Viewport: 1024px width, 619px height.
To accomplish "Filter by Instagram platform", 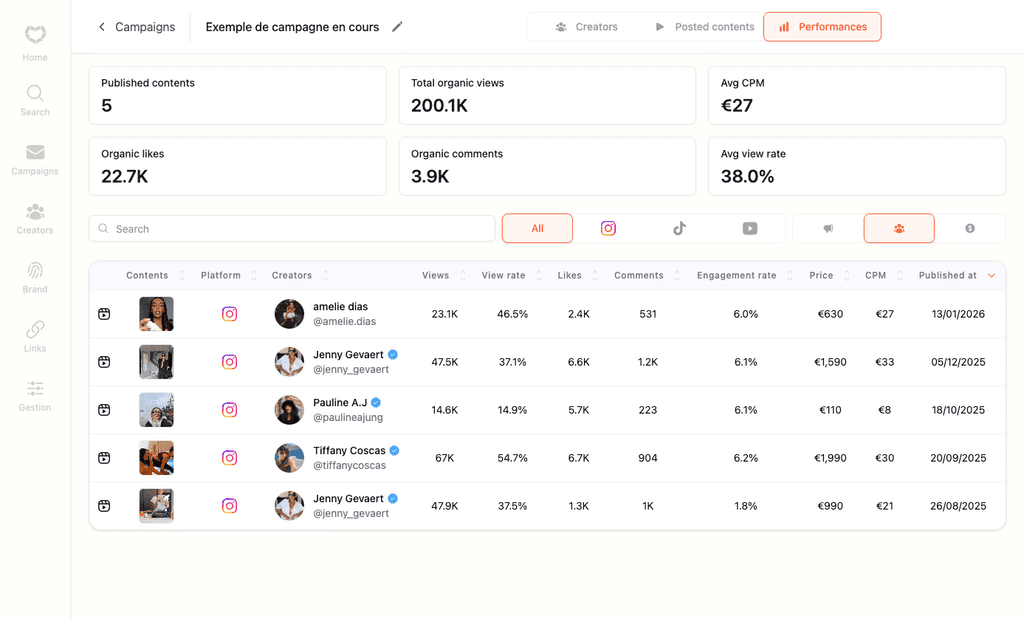I will pos(608,229).
